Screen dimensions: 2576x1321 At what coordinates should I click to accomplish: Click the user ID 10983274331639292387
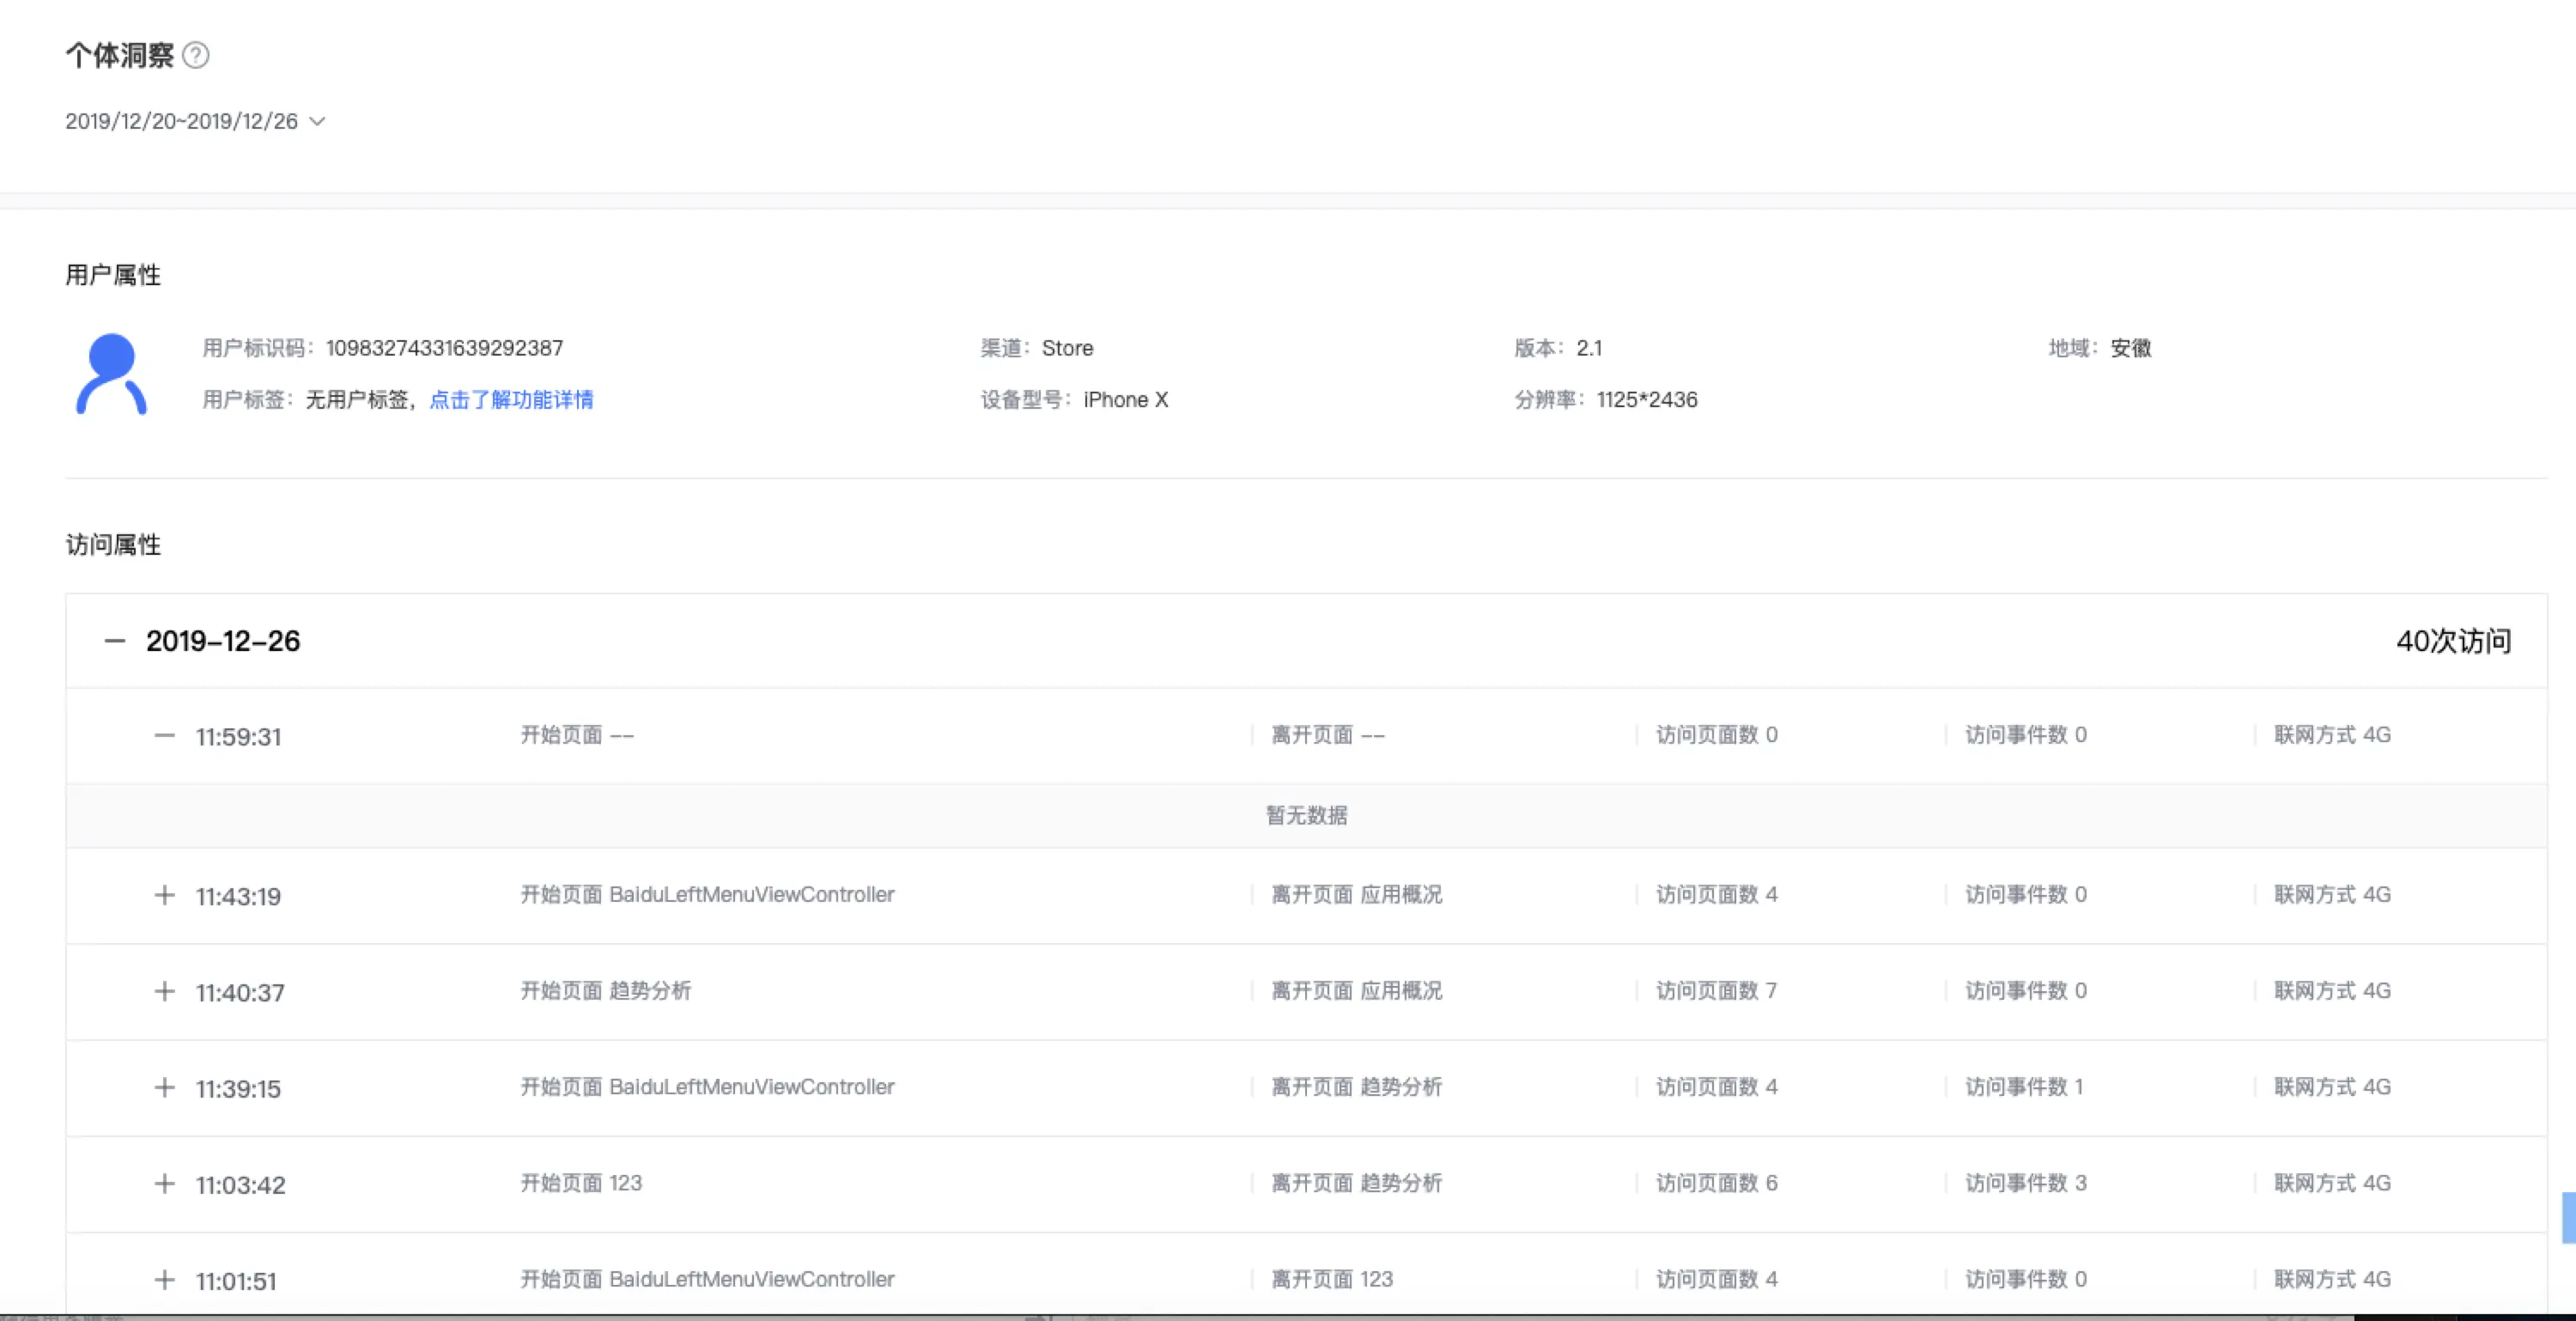pyautogui.click(x=444, y=348)
